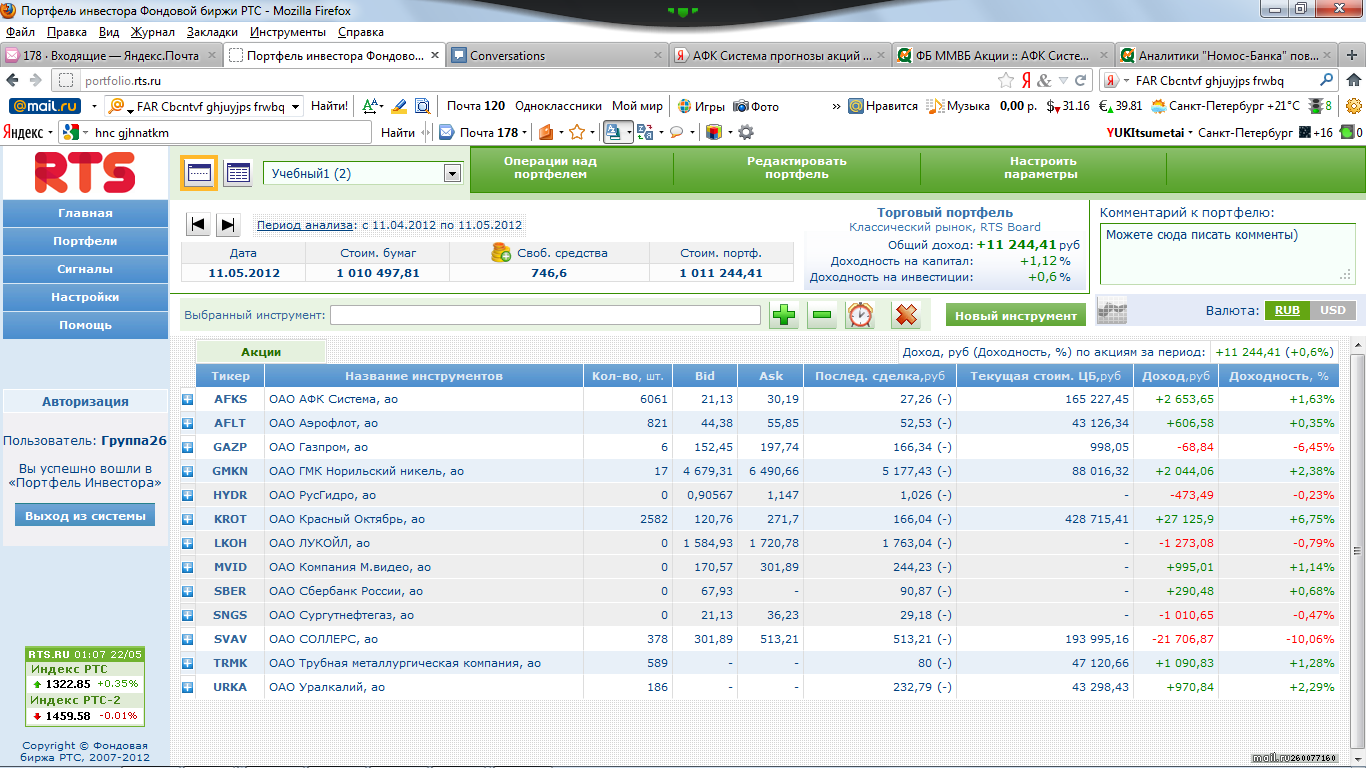Click Одноклассники link in Mail.ru toolbar
1366x768 pixels.
(558, 106)
